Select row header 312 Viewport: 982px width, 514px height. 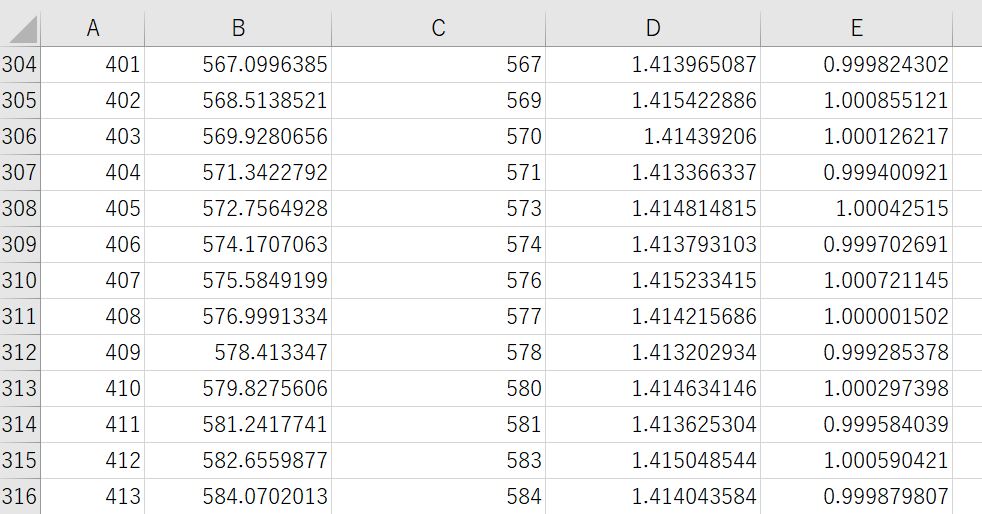tap(20, 352)
